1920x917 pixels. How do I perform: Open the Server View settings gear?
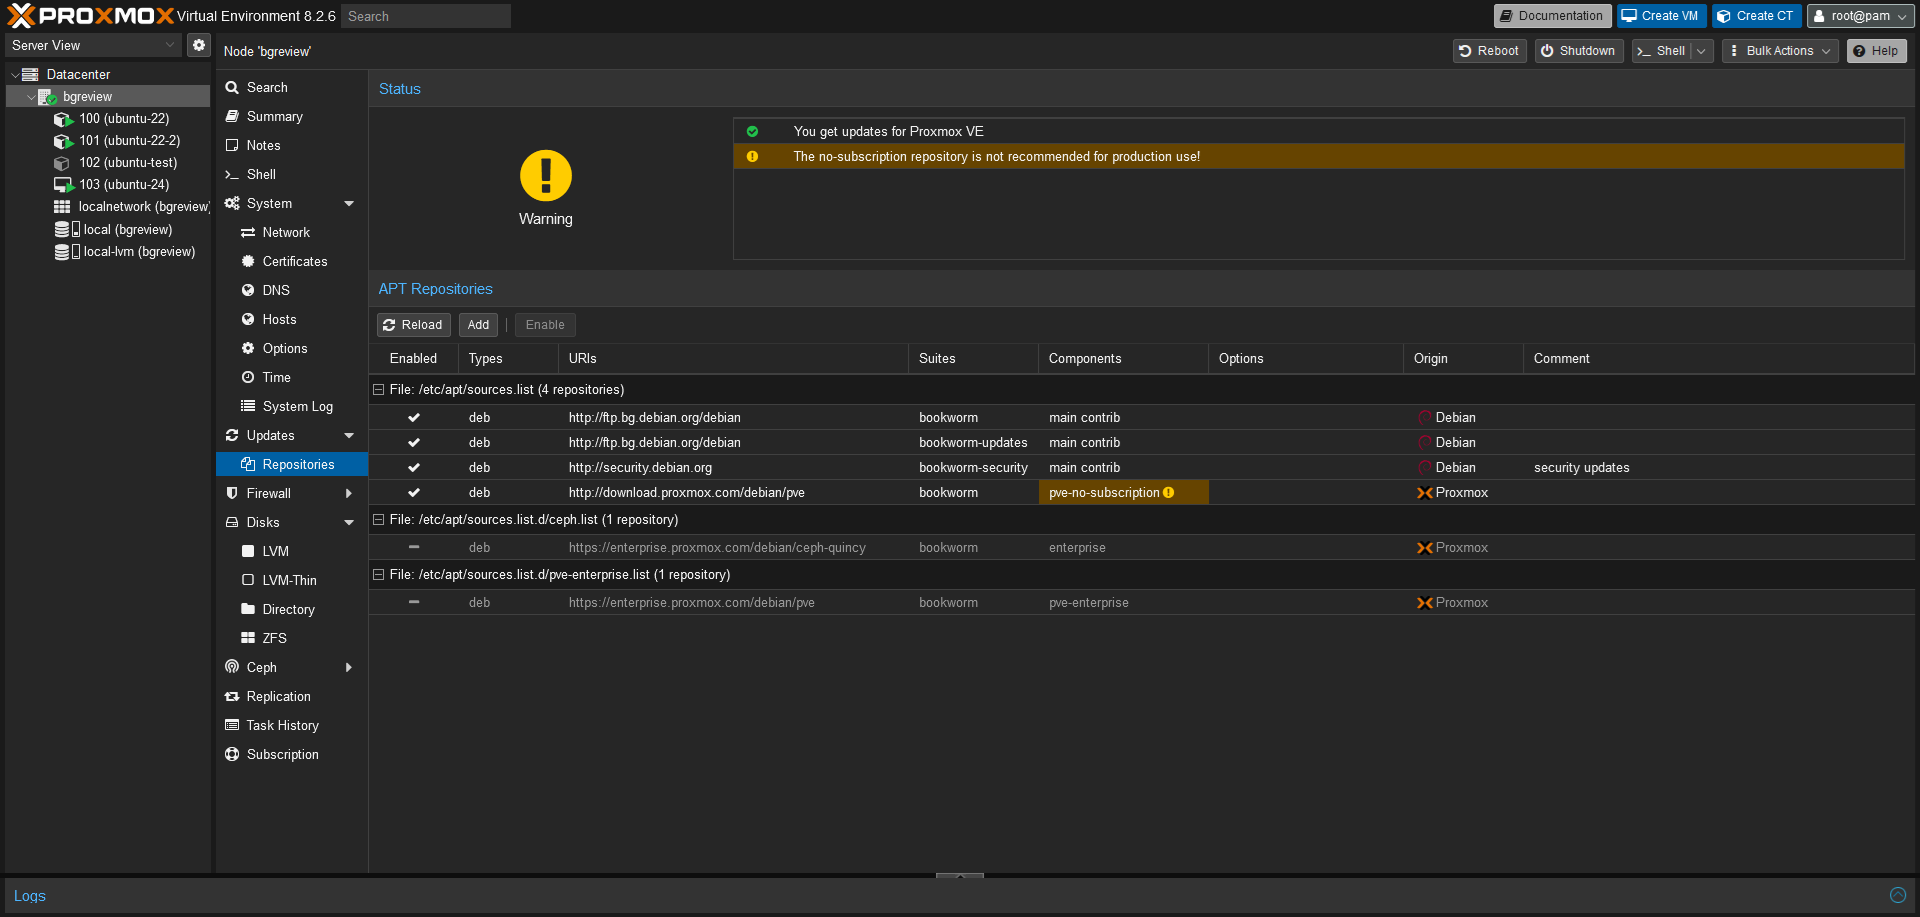point(199,45)
